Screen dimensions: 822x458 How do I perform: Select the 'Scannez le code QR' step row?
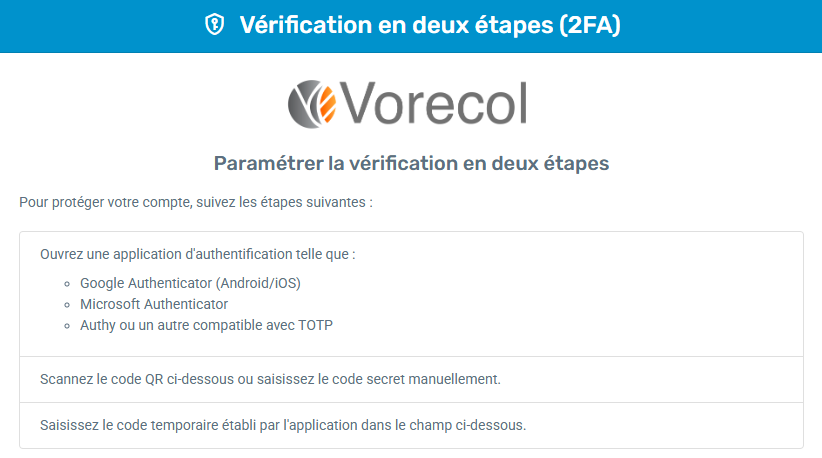click(x=412, y=379)
